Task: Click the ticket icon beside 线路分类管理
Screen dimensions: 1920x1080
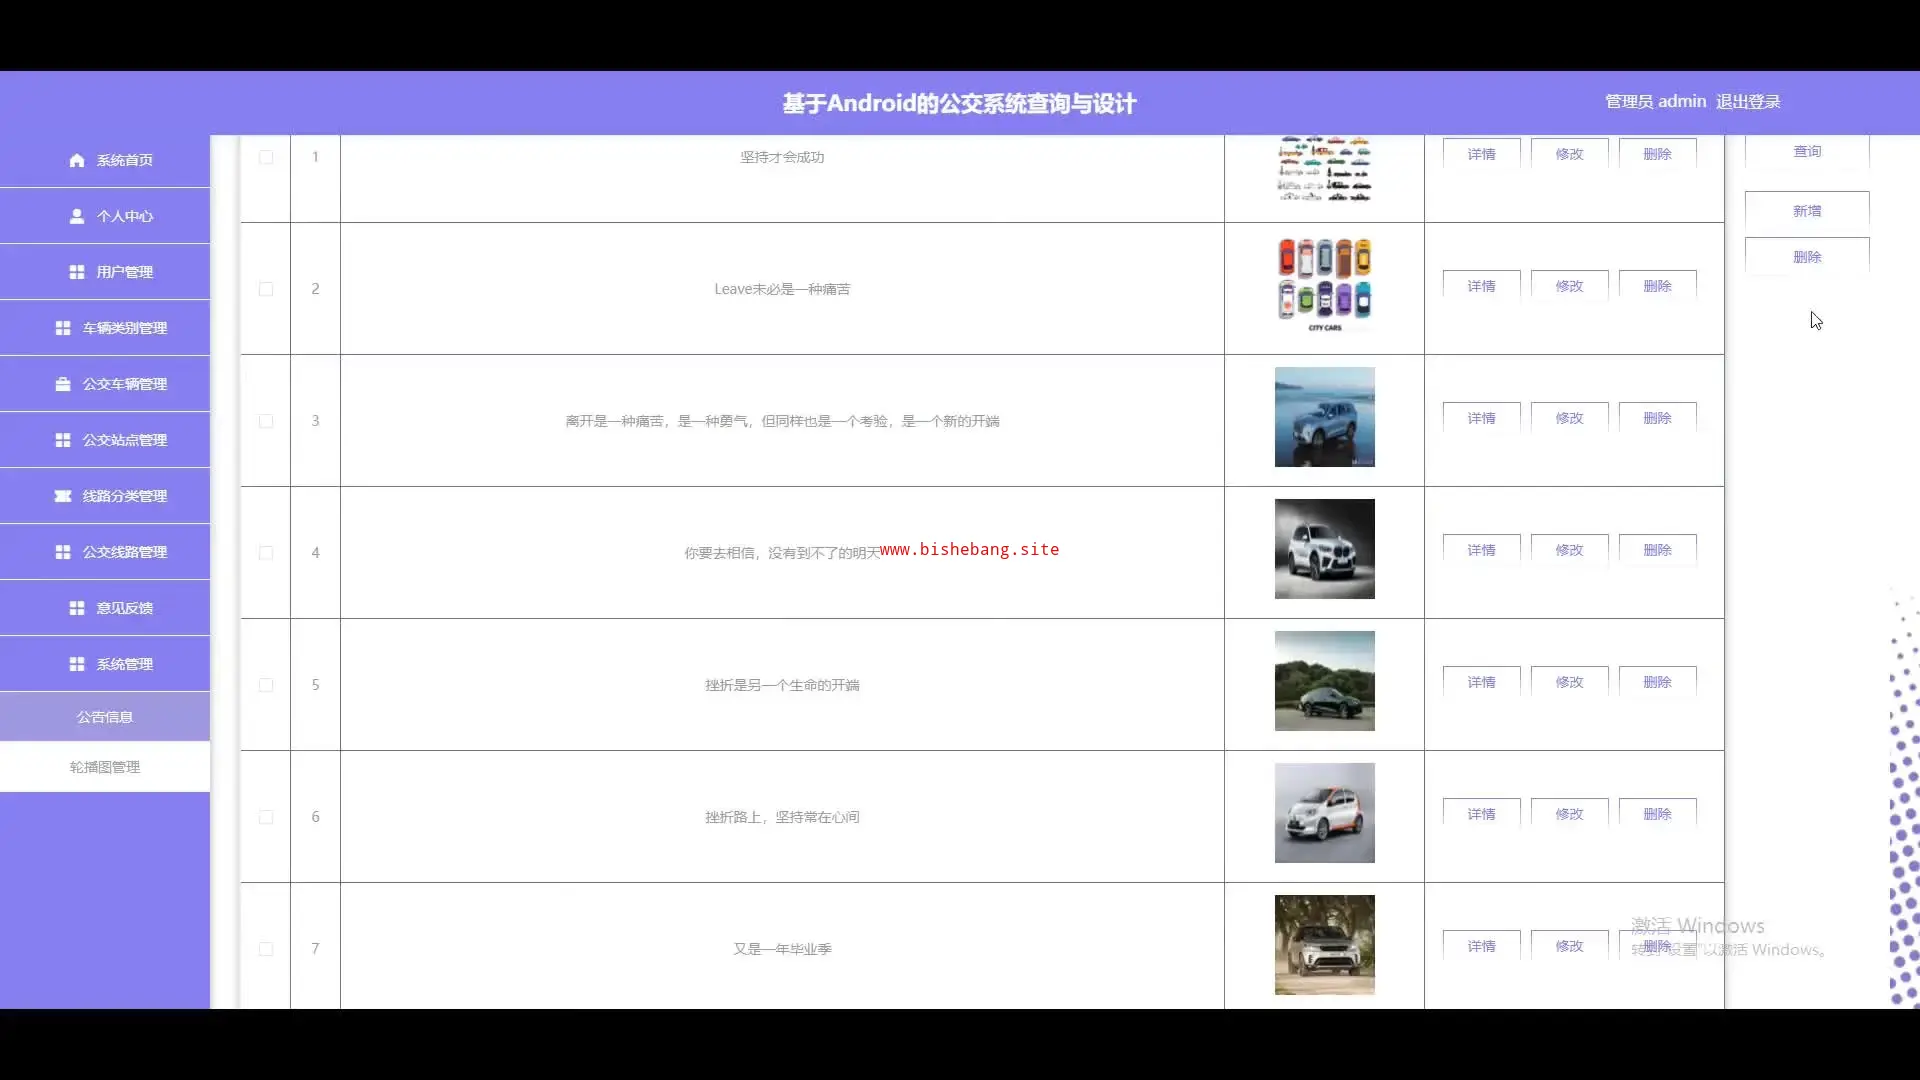Action: pos(63,496)
